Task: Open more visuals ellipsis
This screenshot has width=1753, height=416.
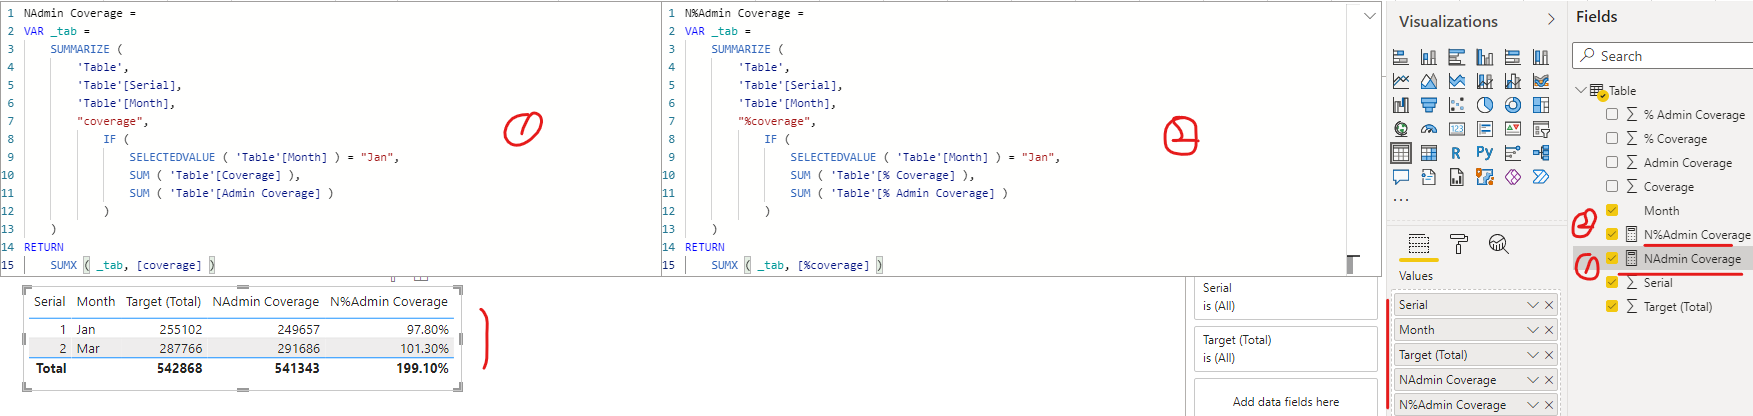Action: coord(1401,200)
